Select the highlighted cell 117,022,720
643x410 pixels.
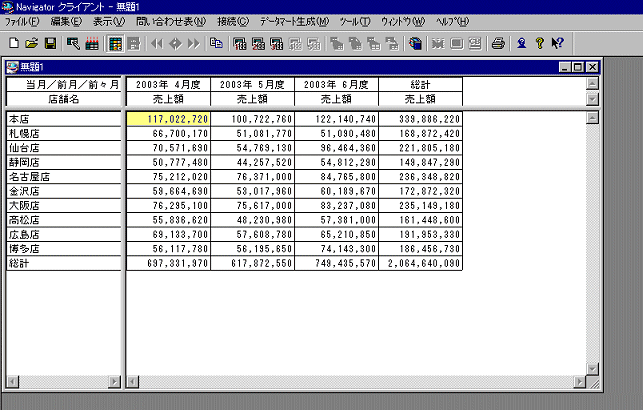(168, 119)
